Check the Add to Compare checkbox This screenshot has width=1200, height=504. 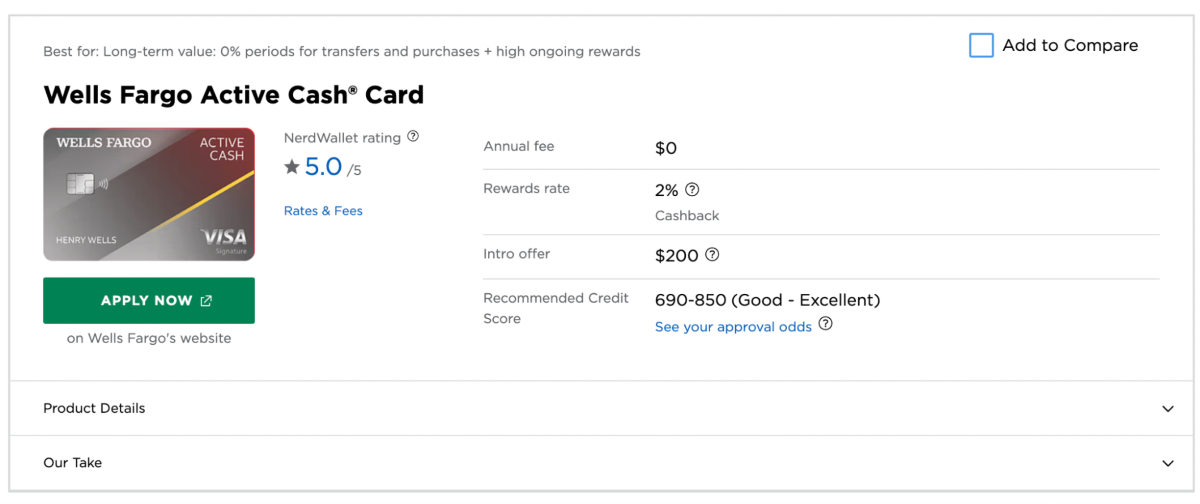981,45
